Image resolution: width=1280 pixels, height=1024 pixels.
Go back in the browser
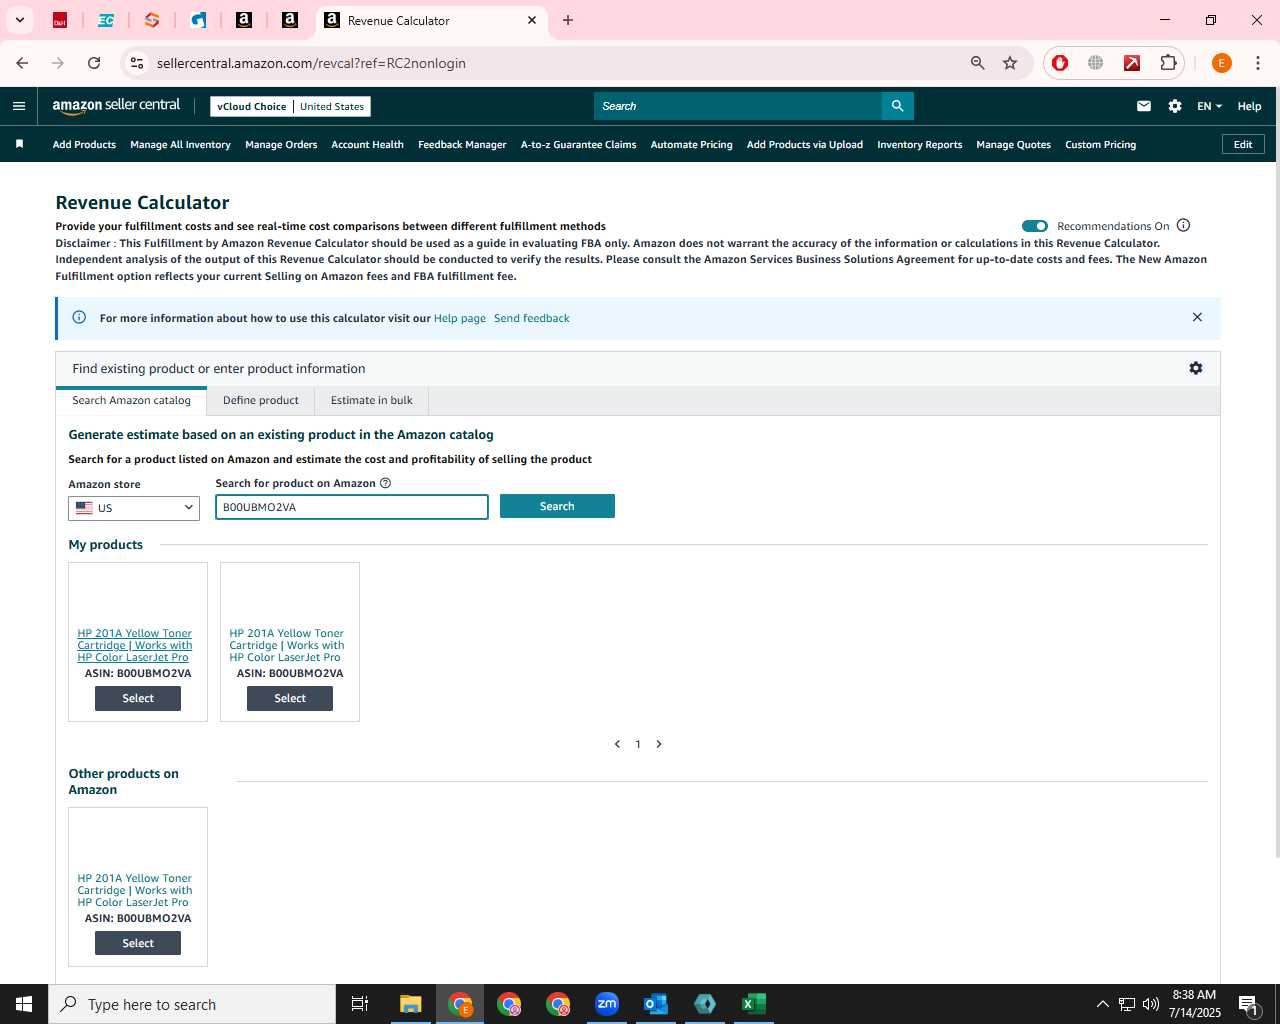(x=22, y=63)
